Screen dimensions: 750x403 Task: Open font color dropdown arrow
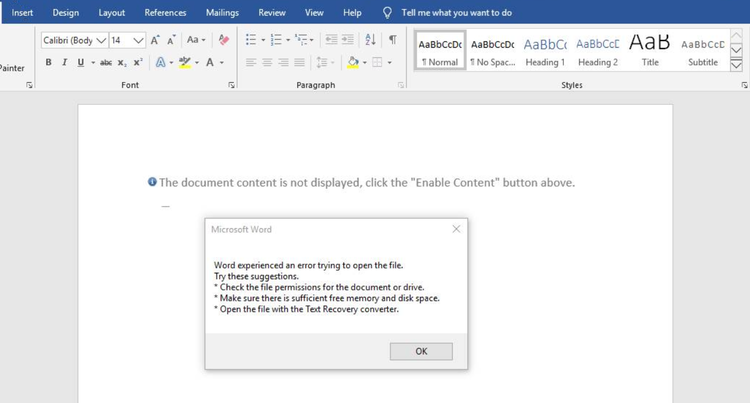tap(221, 63)
